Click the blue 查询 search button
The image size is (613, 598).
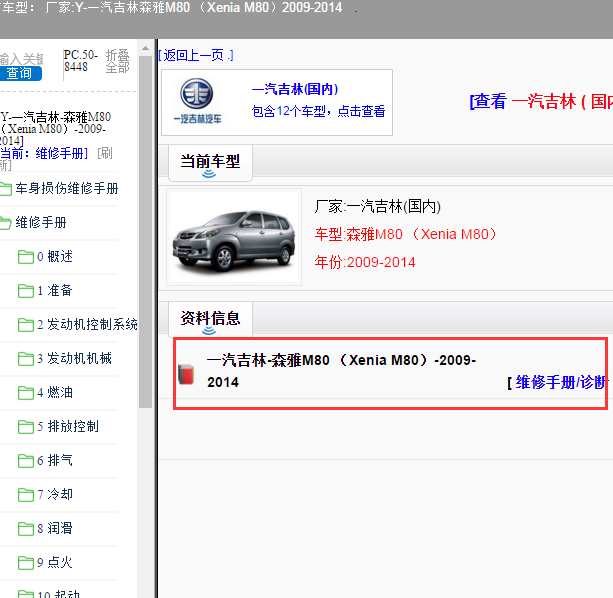[x=20, y=73]
